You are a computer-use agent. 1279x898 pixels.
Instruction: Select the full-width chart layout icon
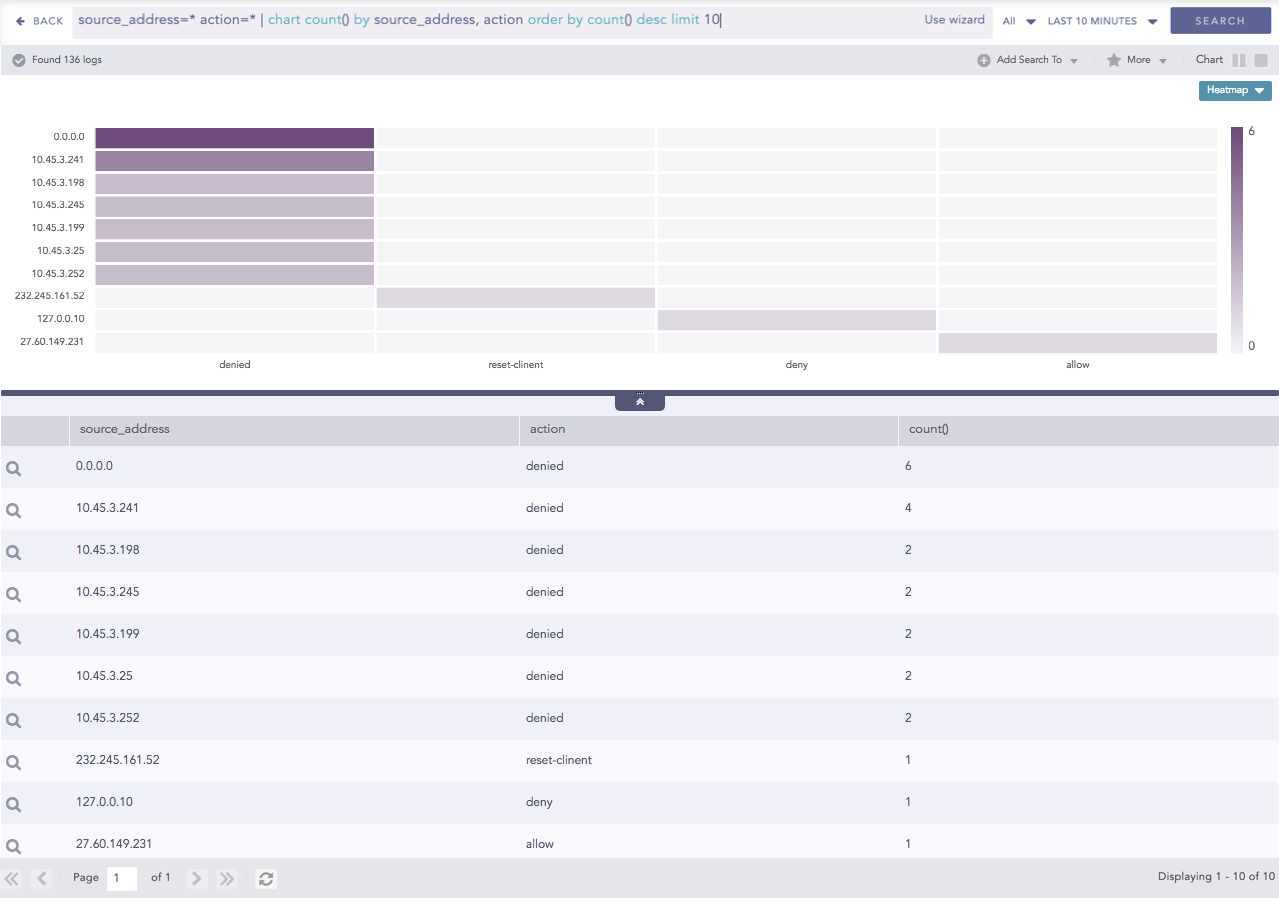click(x=1262, y=60)
